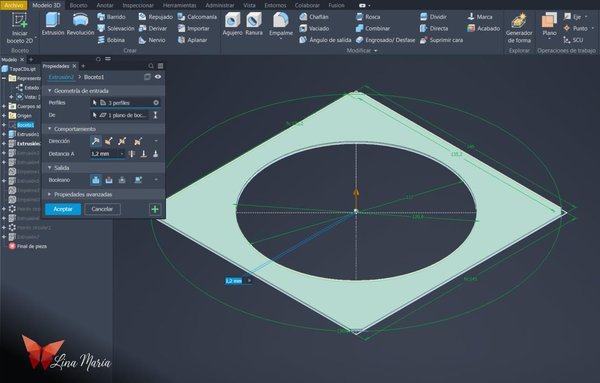Click the Combinar tool

373,28
